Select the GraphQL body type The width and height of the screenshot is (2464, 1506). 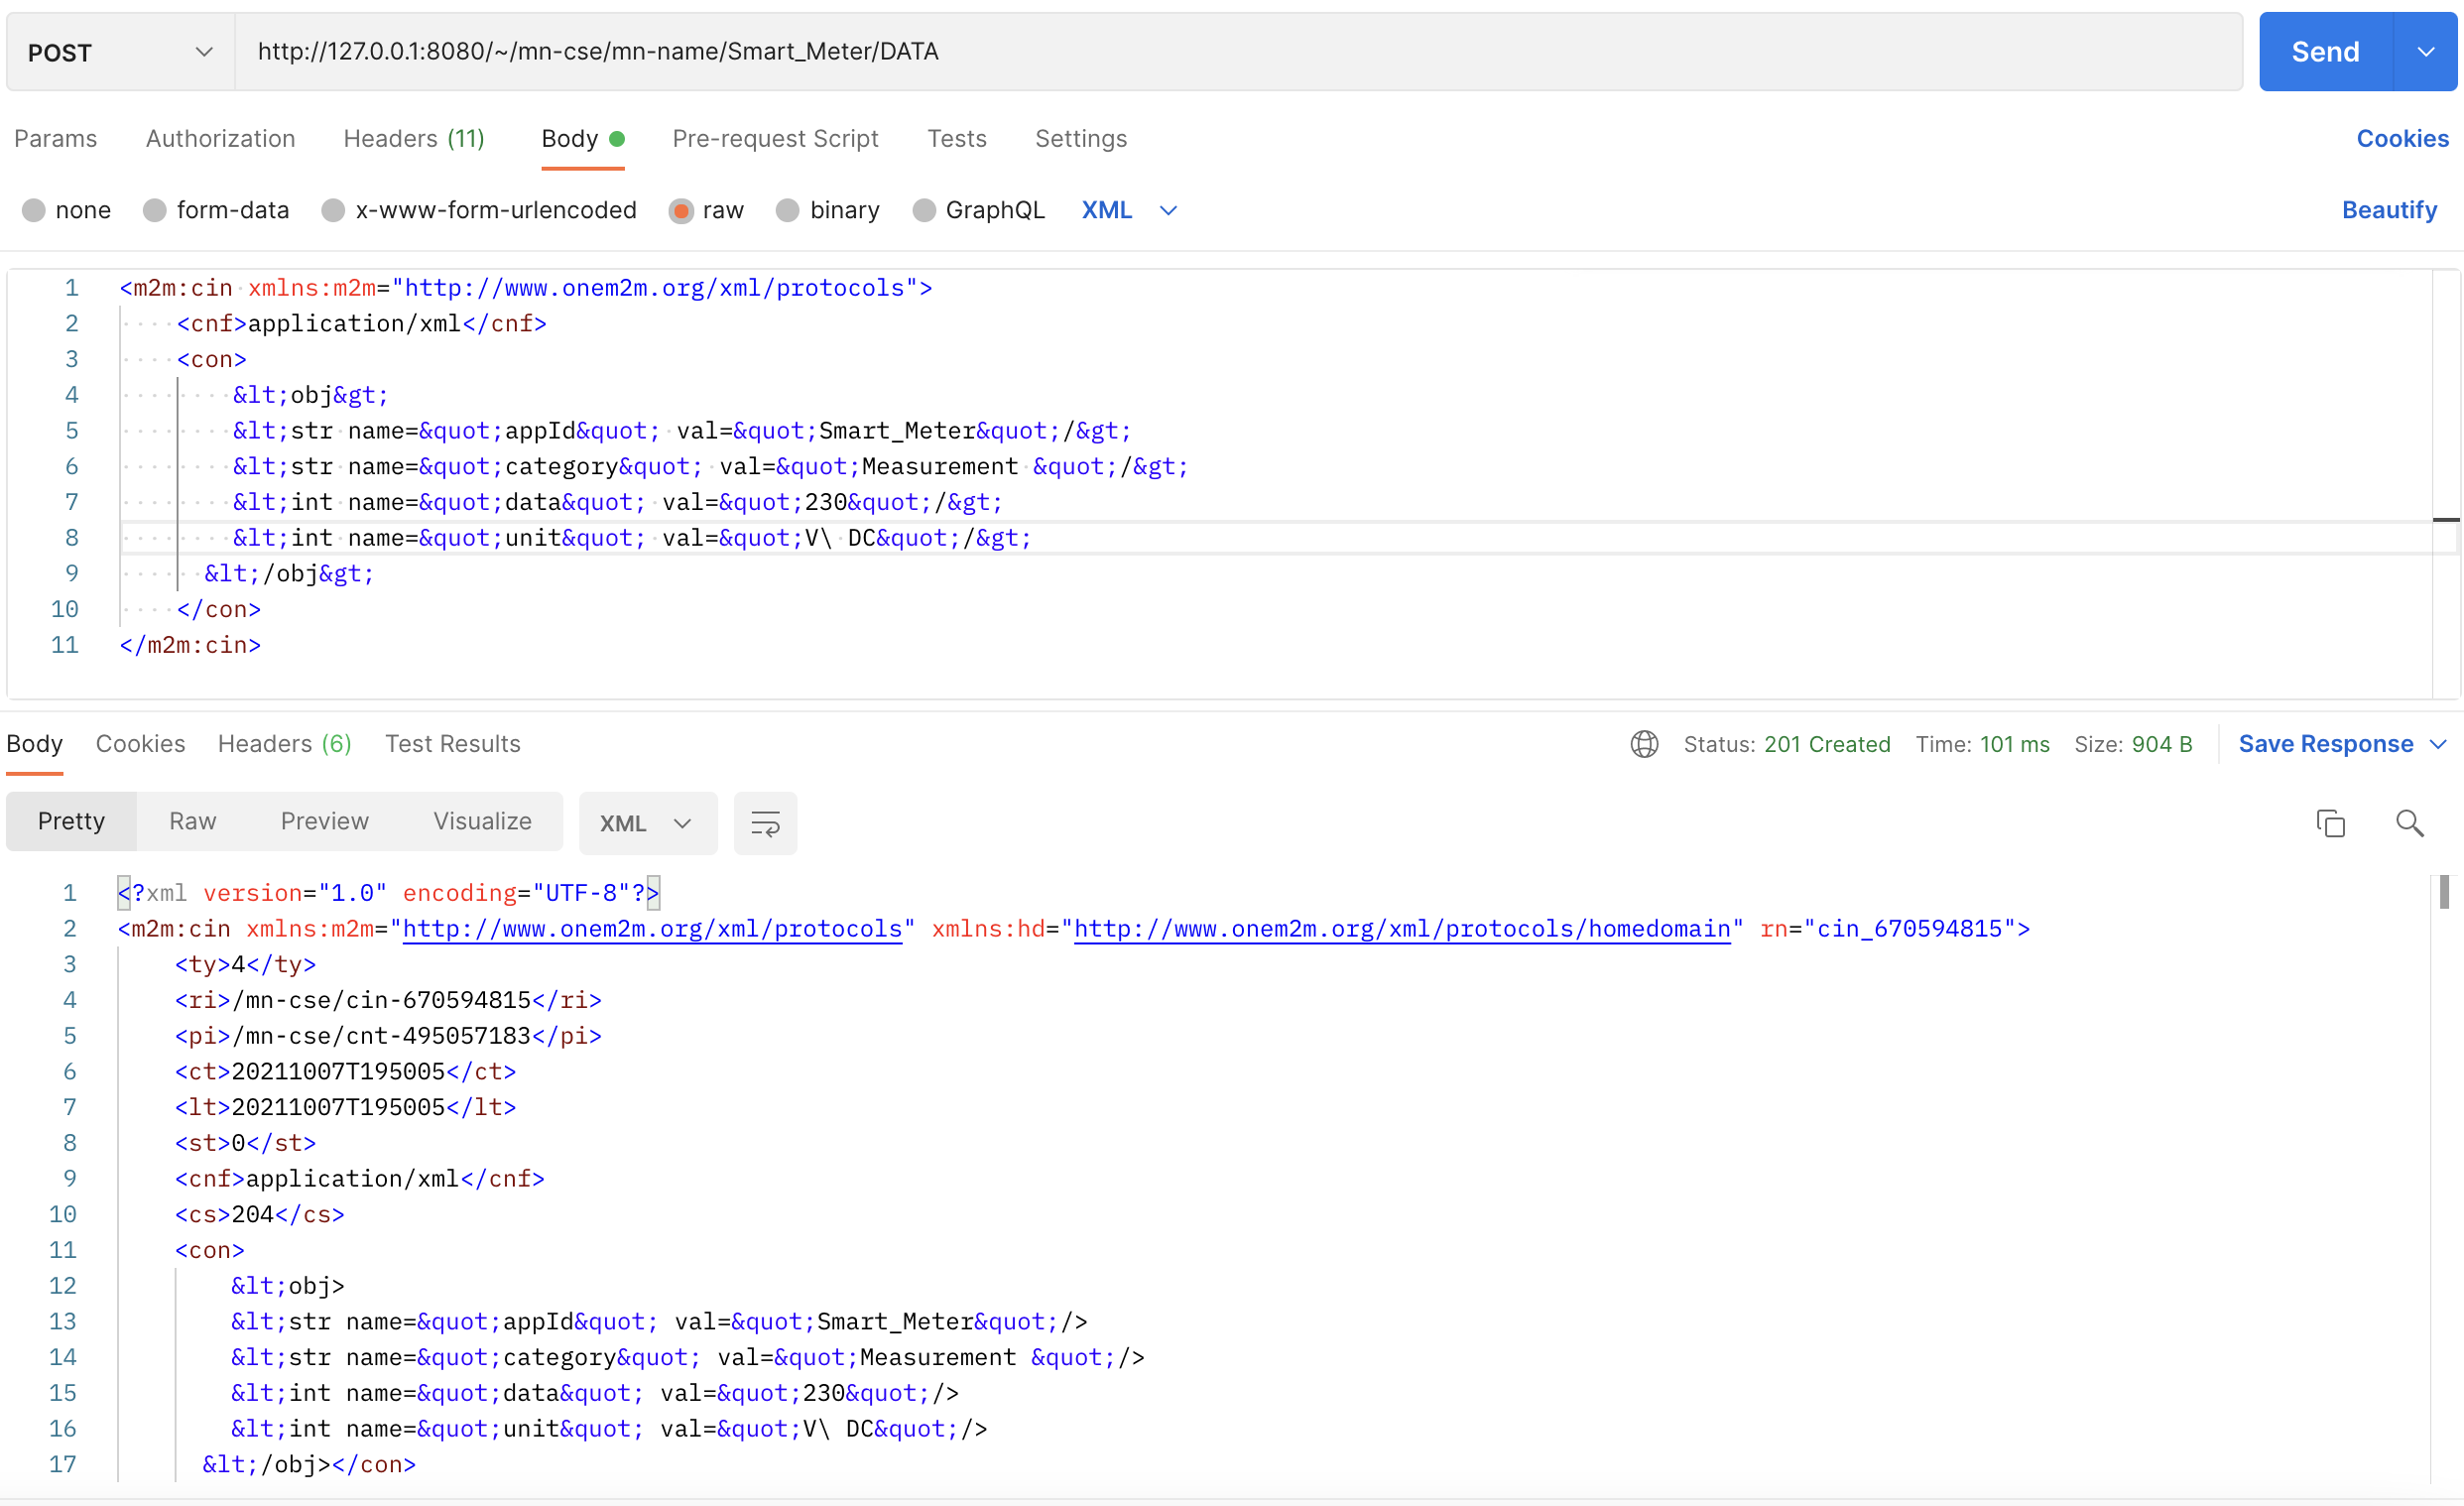[x=979, y=210]
